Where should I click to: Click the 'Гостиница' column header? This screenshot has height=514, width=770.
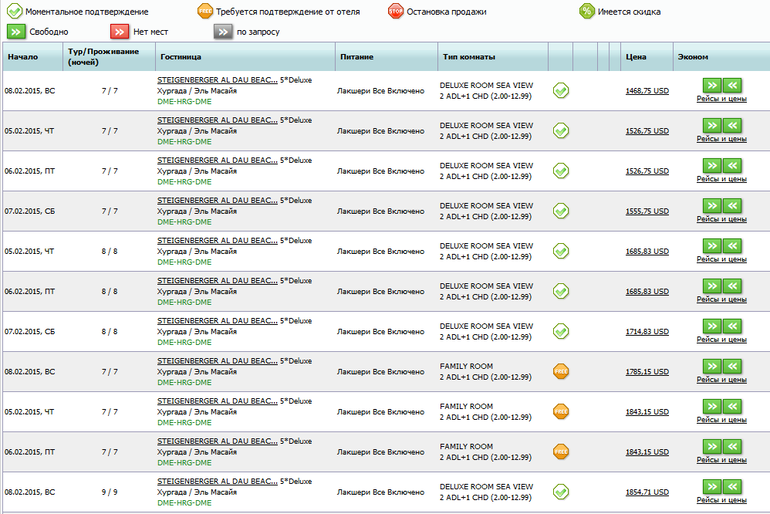point(179,57)
